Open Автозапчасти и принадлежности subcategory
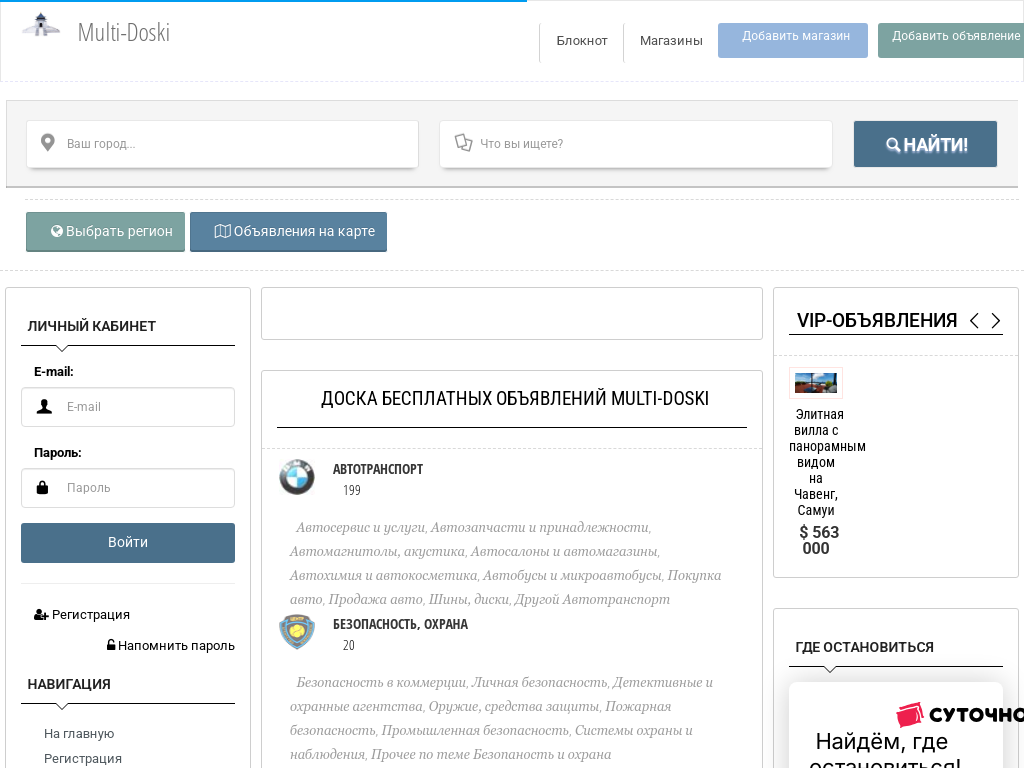The width and height of the screenshot is (1024, 768). point(539,527)
